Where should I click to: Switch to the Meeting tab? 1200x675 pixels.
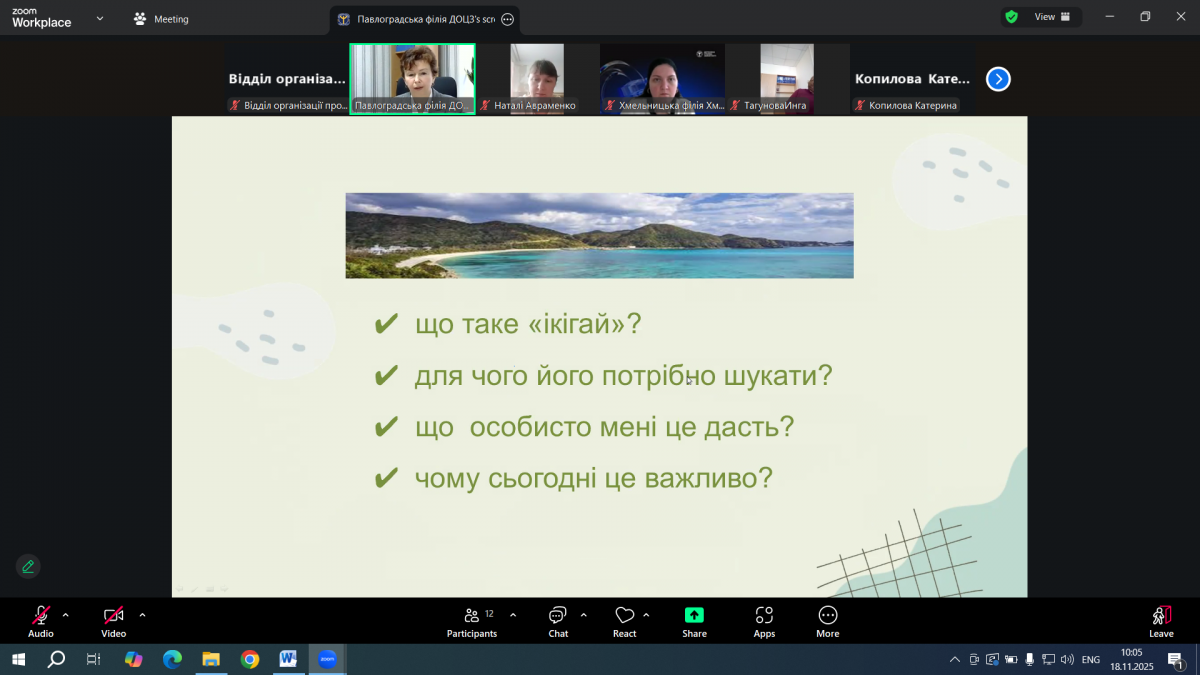(x=161, y=19)
